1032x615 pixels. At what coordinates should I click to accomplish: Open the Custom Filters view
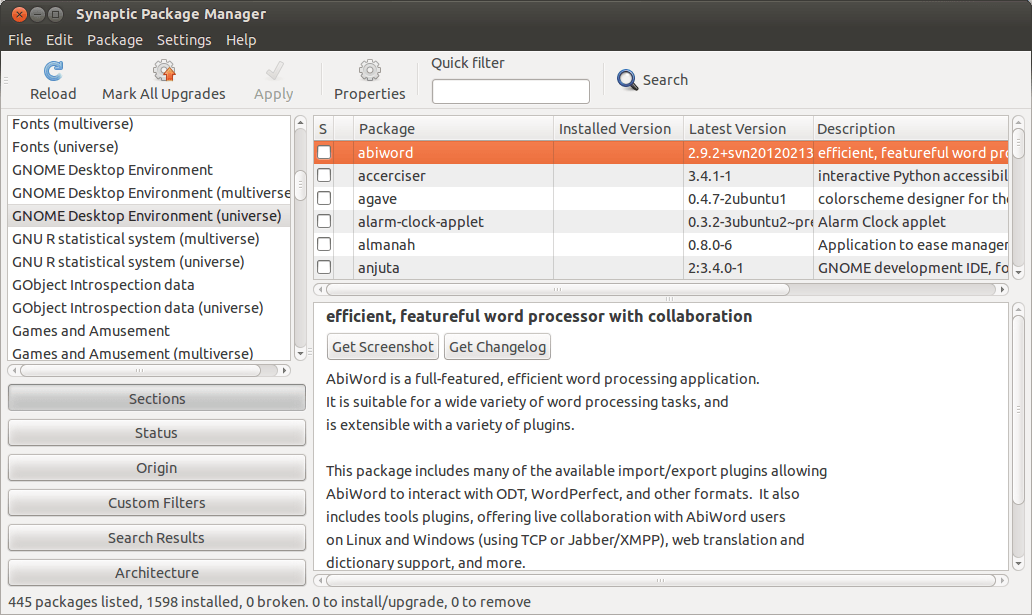[157, 502]
